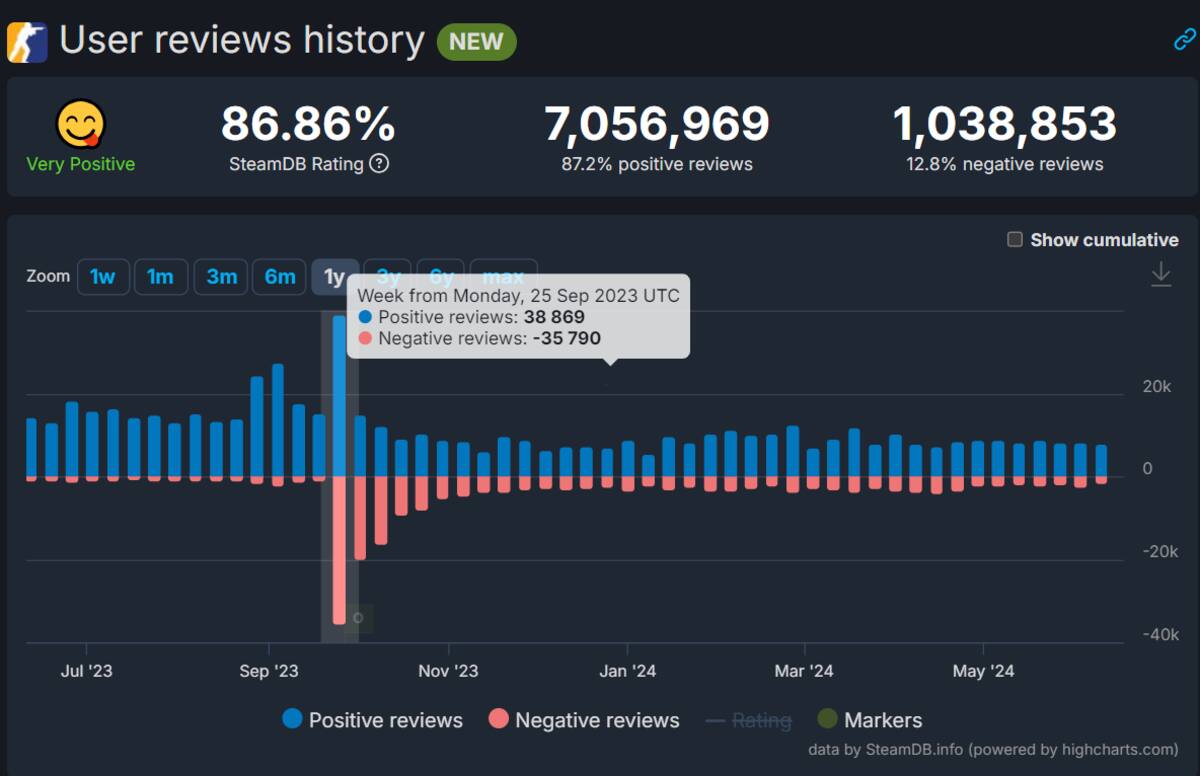Screen dimensions: 1200x776
Task: Copy the section permalink chain icon
Action: point(1185,40)
